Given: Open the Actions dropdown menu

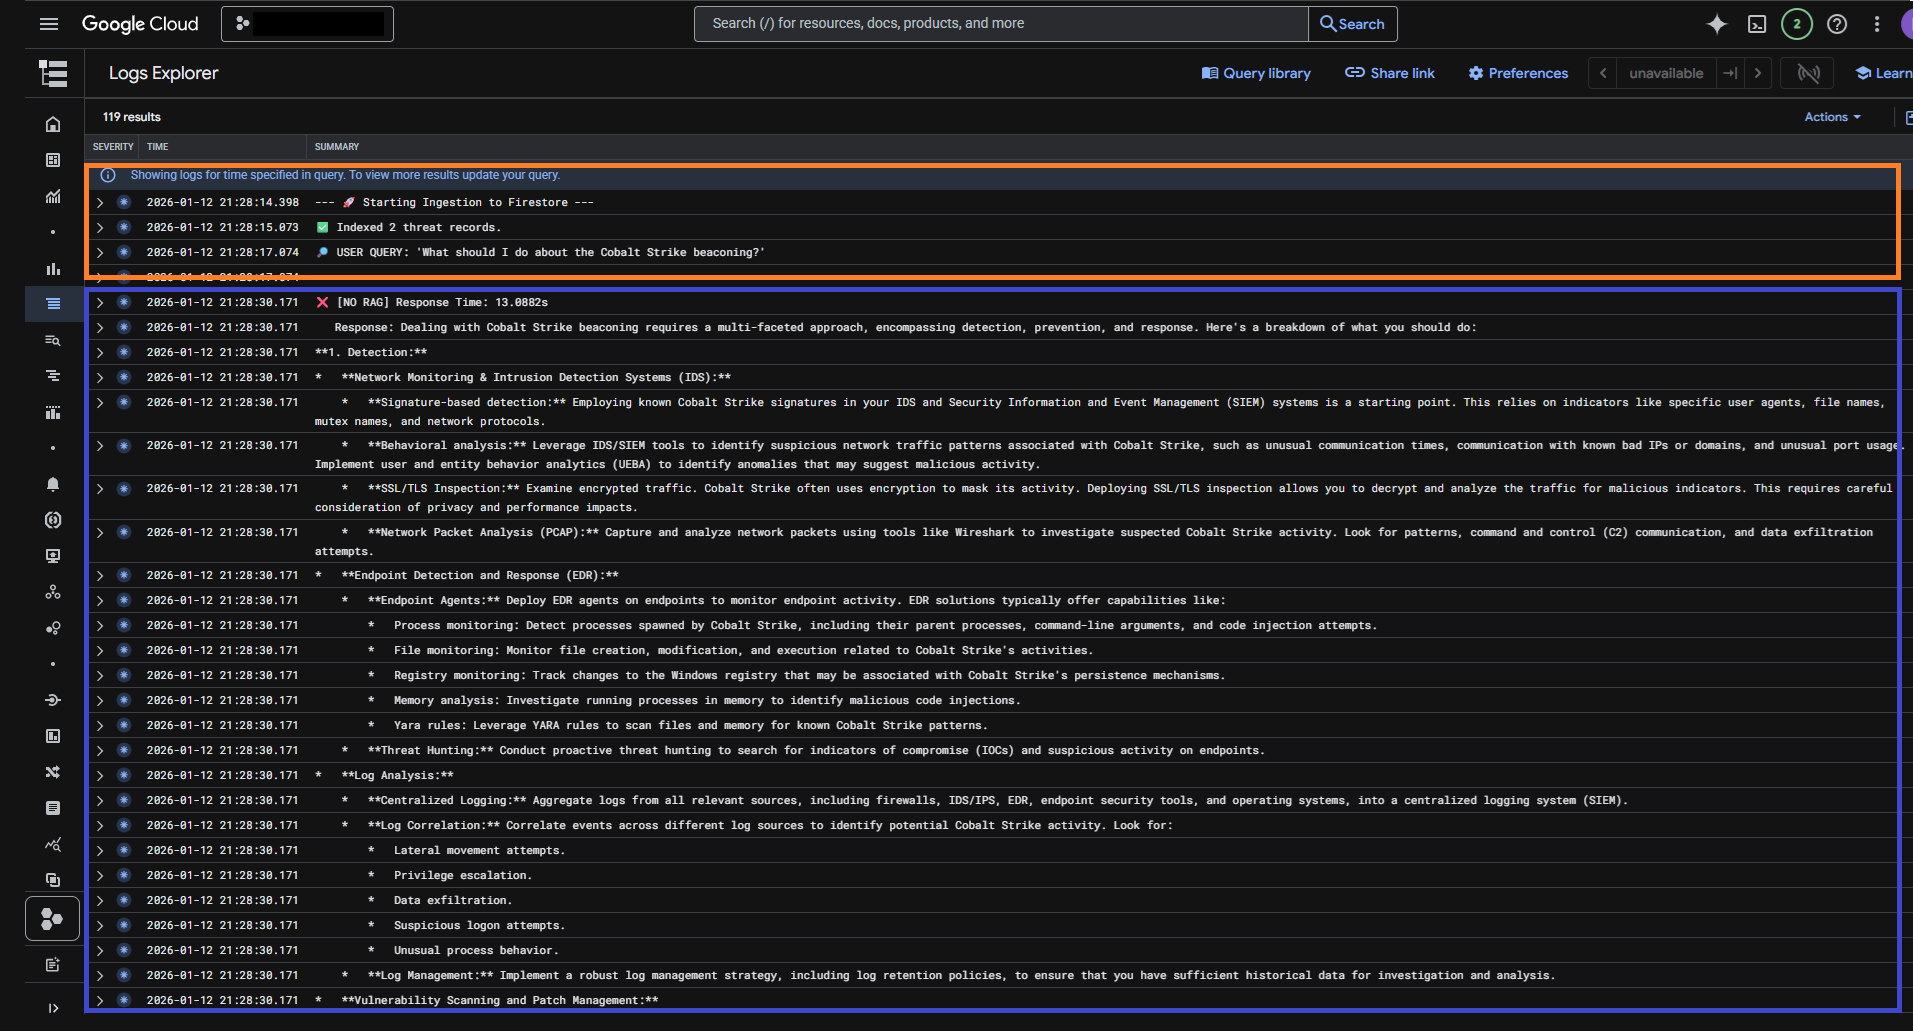Looking at the screenshot, I should [1832, 117].
